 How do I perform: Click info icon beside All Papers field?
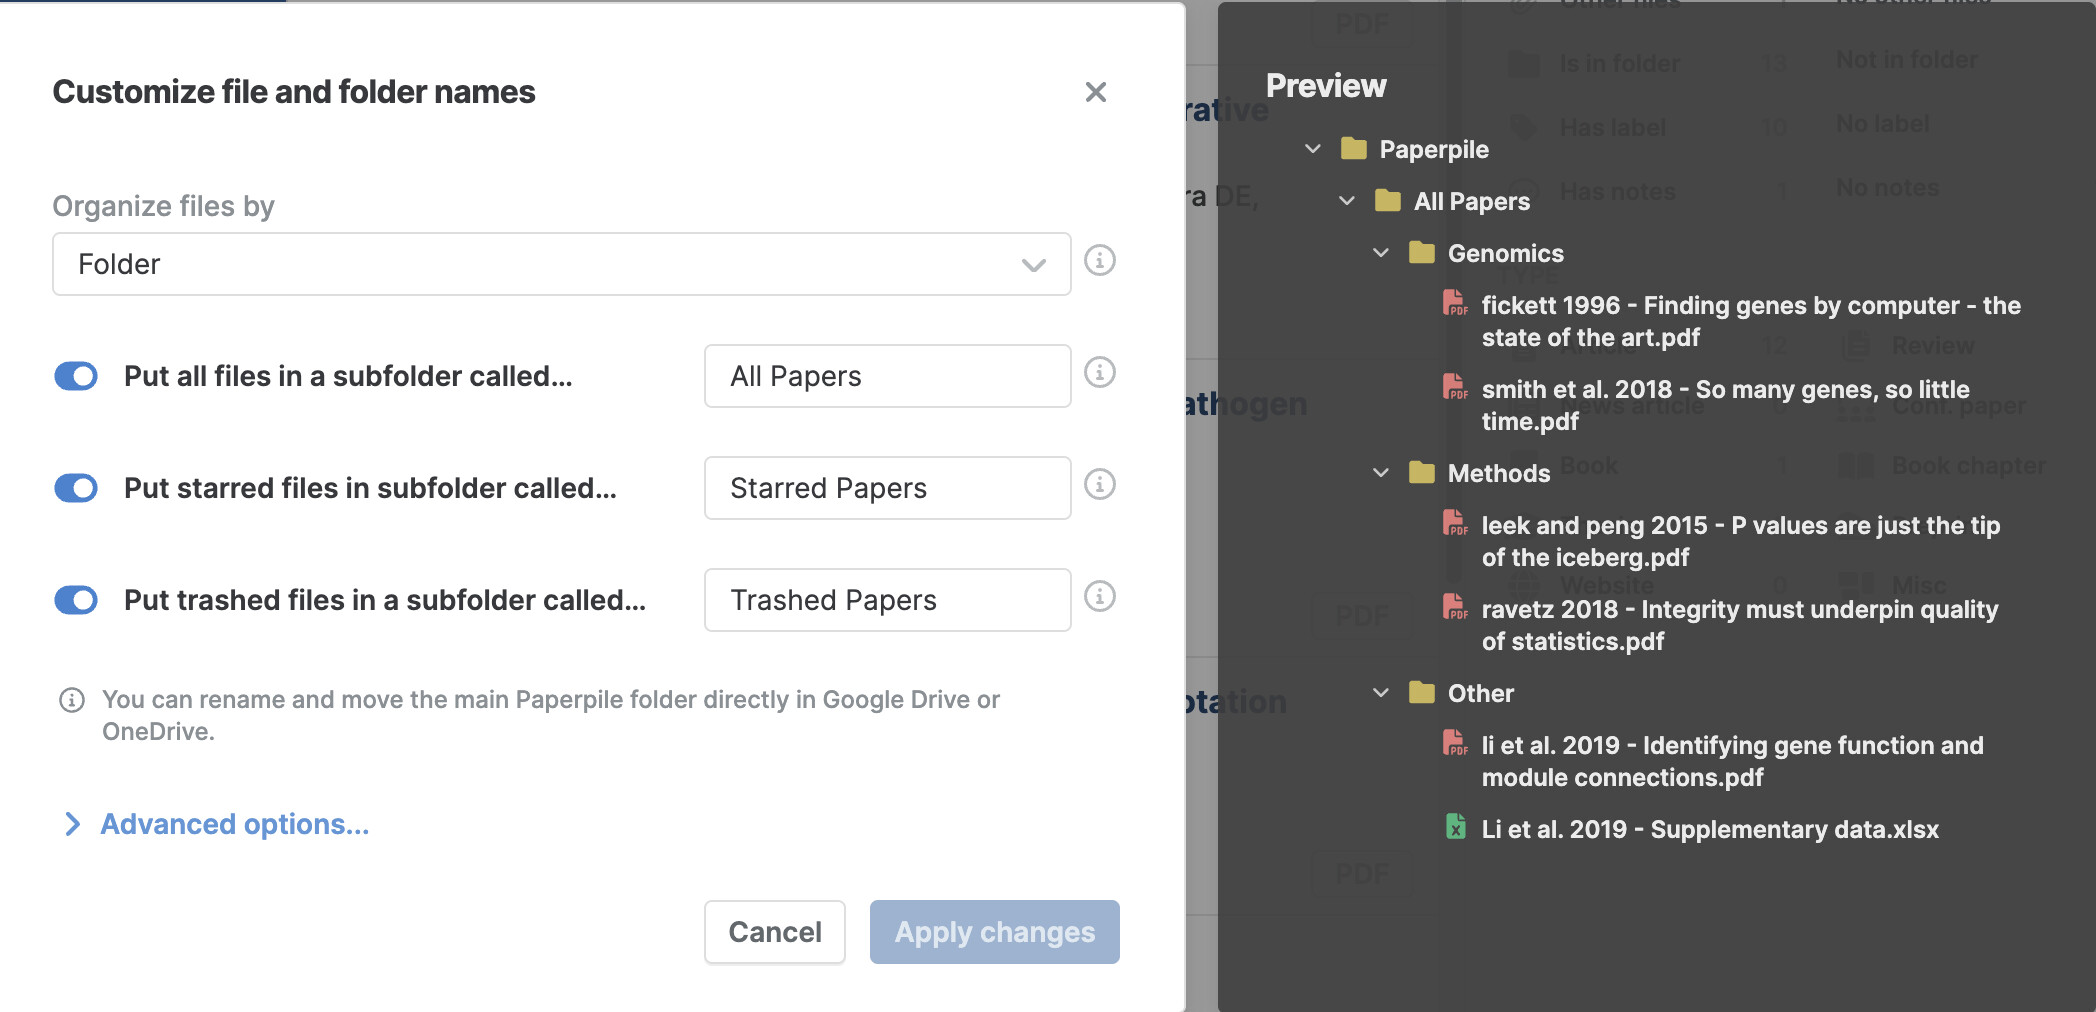tap(1100, 373)
